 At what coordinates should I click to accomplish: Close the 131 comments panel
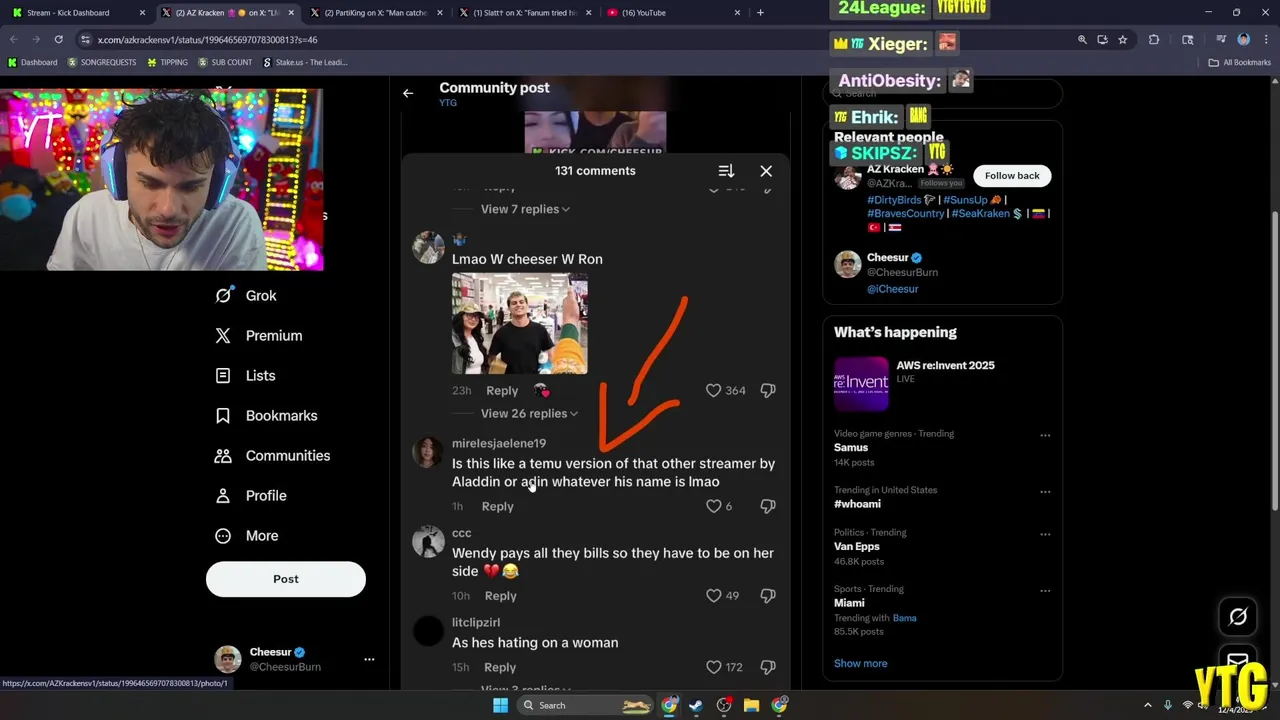point(766,171)
